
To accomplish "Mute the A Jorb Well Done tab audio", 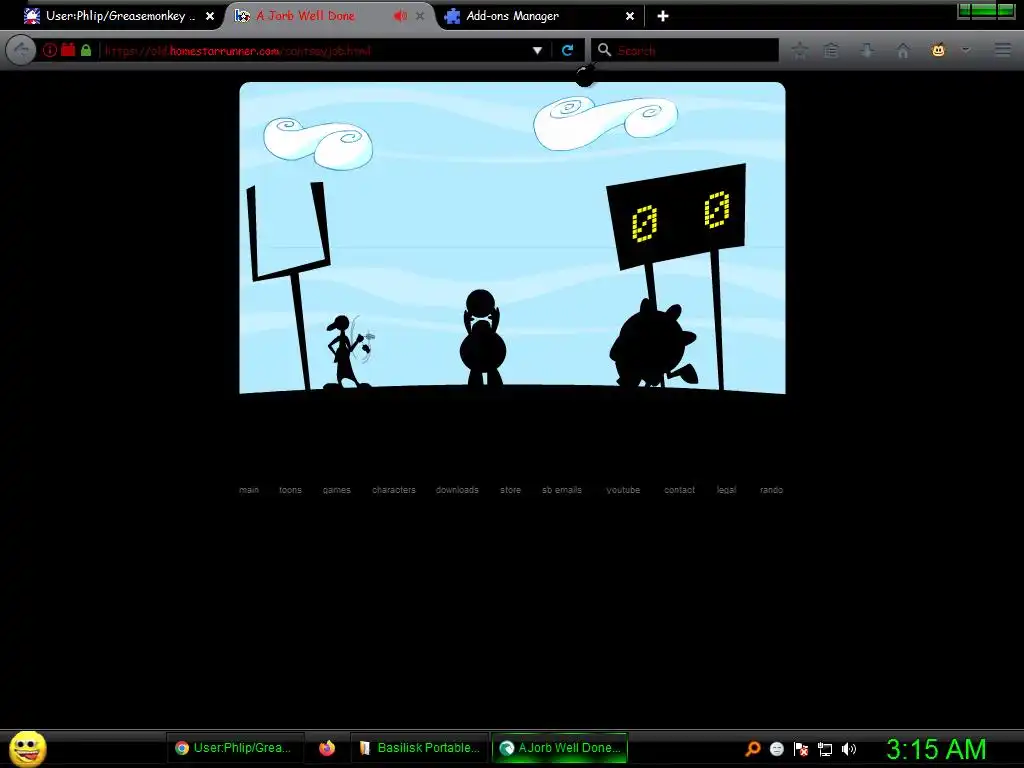I will (400, 16).
